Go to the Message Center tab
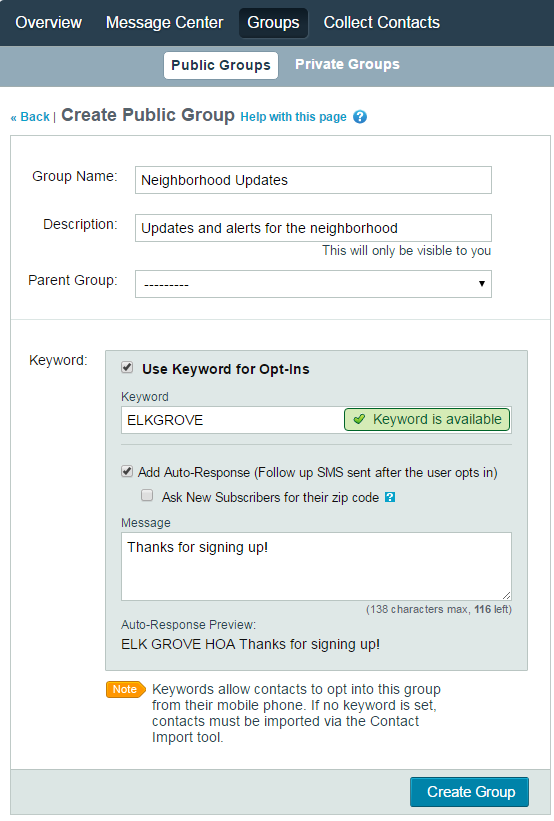 pyautogui.click(x=164, y=23)
